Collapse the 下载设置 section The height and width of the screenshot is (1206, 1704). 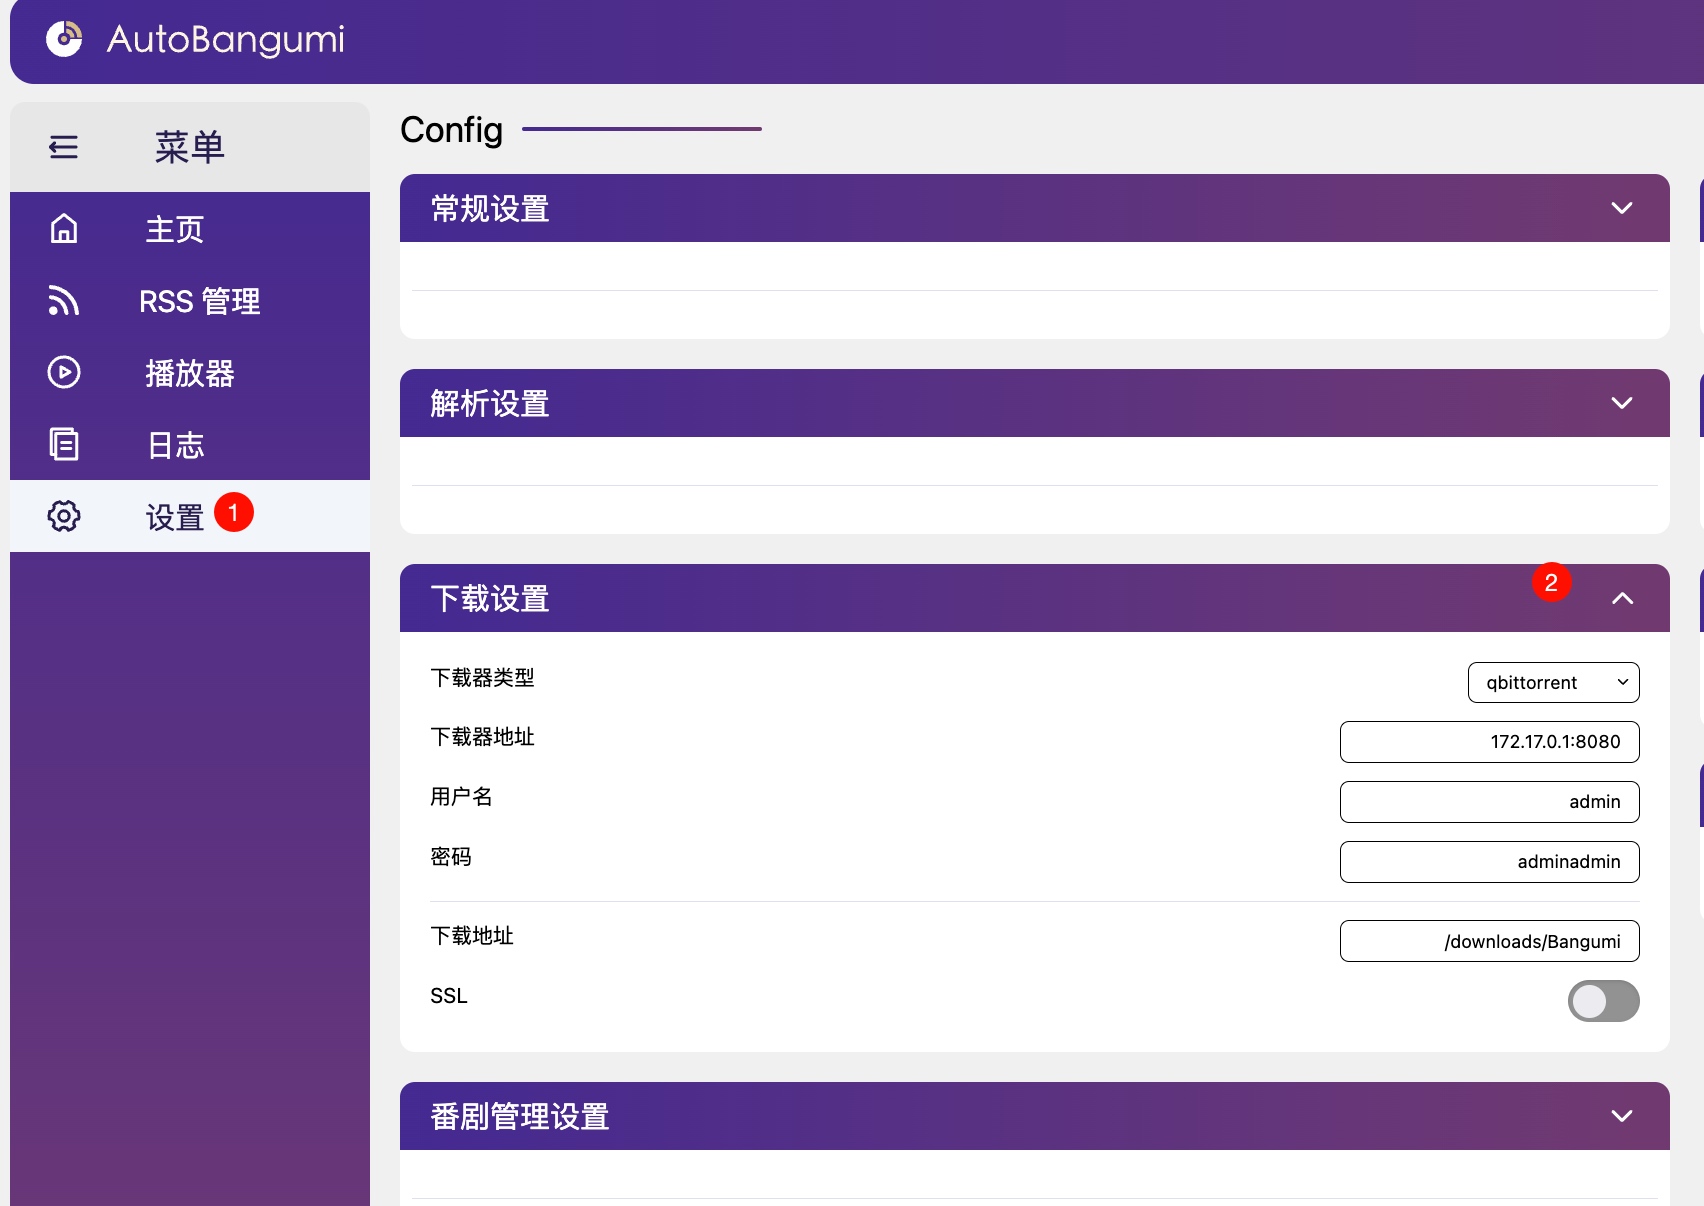tap(1623, 597)
